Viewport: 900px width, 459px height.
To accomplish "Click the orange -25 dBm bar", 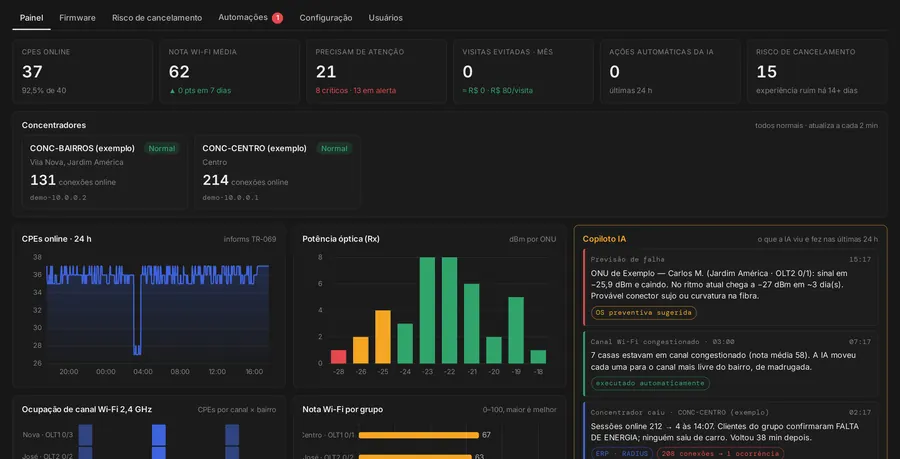I will point(383,337).
